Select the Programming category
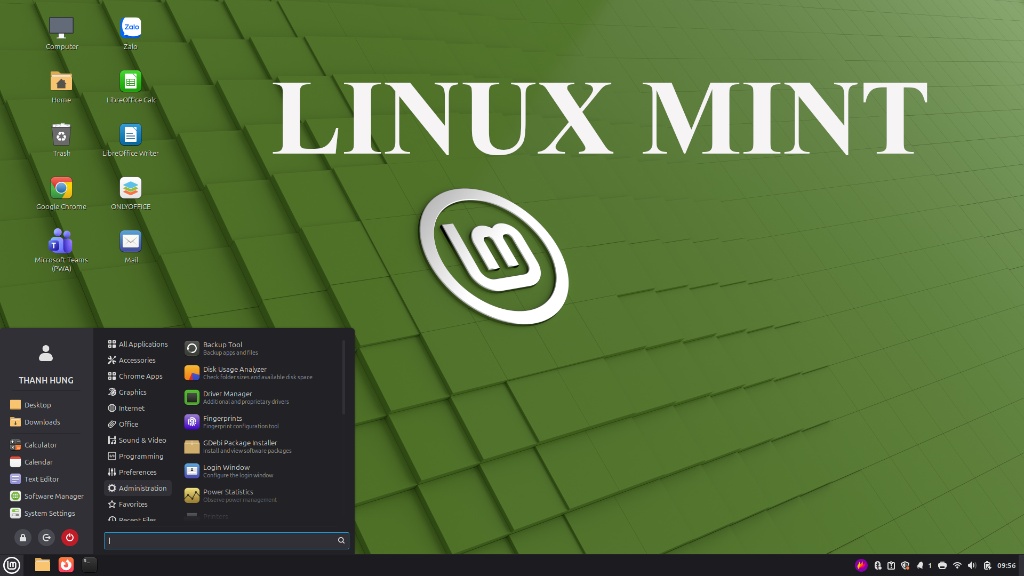The image size is (1024, 576). point(138,456)
